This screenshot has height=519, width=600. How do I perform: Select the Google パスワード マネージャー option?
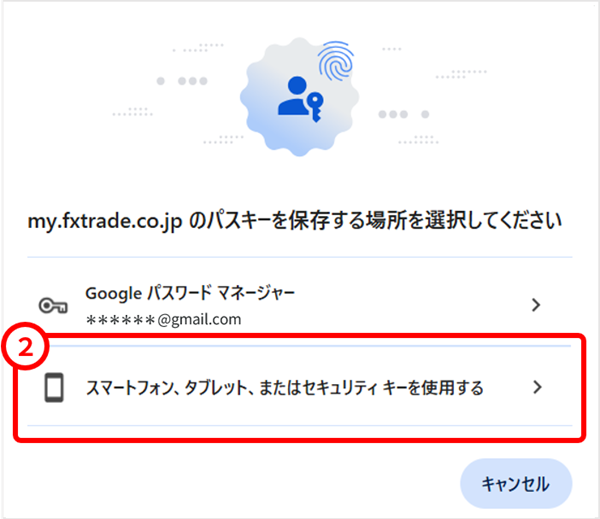pos(300,305)
